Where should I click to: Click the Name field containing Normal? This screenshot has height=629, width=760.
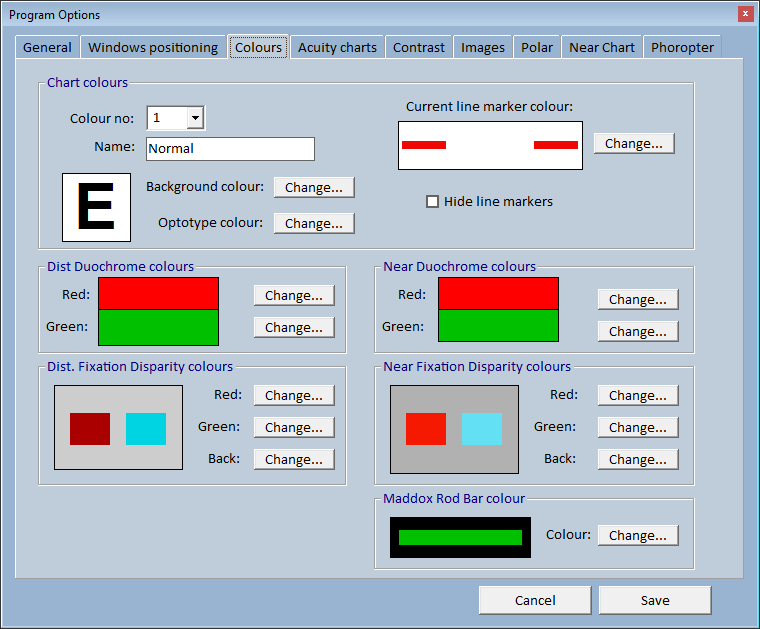[230, 149]
